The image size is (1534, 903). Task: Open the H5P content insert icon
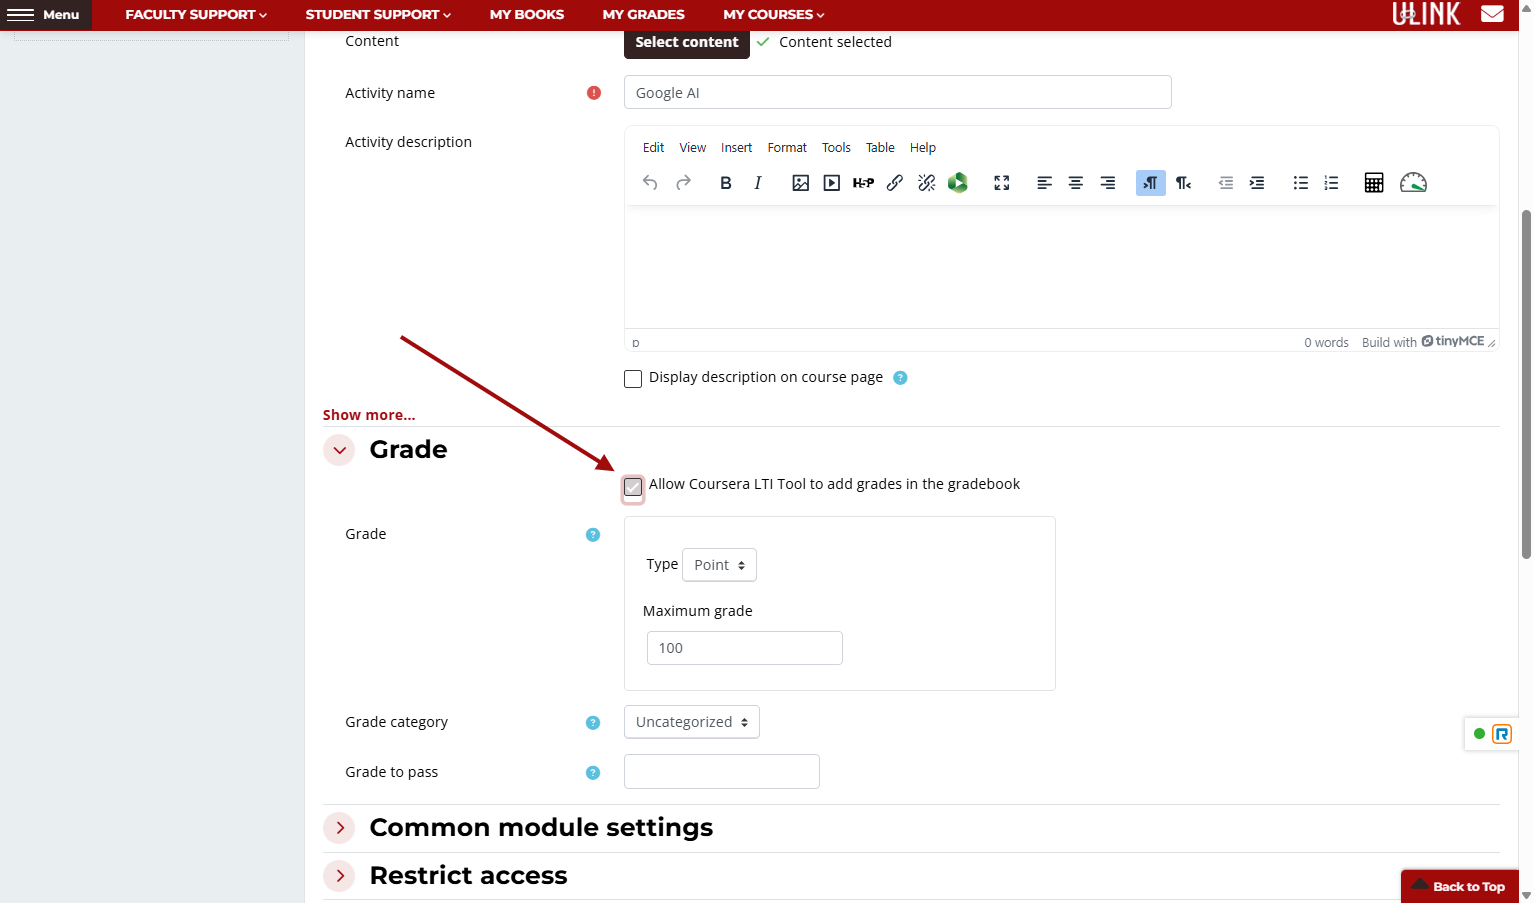click(863, 183)
